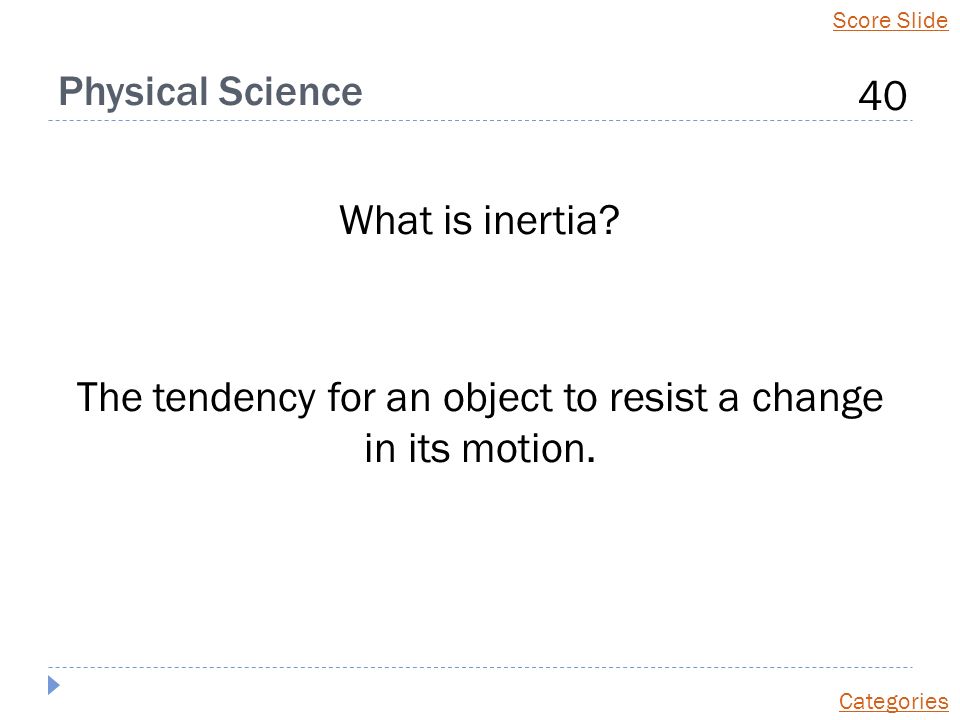Open the Score Slide link

tap(890, 20)
